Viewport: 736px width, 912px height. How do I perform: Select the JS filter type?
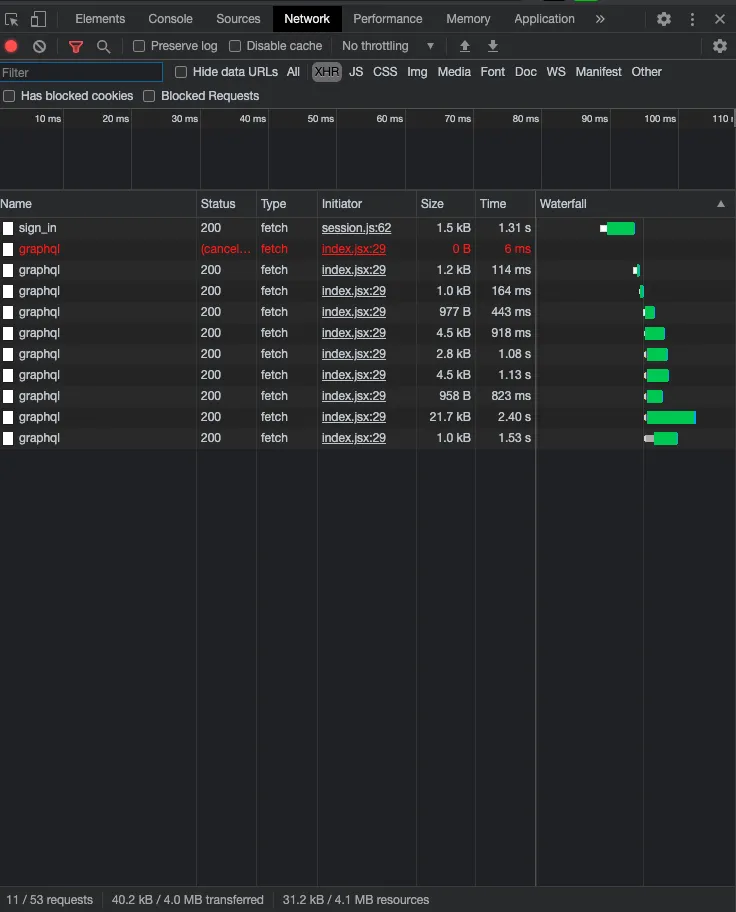pos(356,72)
